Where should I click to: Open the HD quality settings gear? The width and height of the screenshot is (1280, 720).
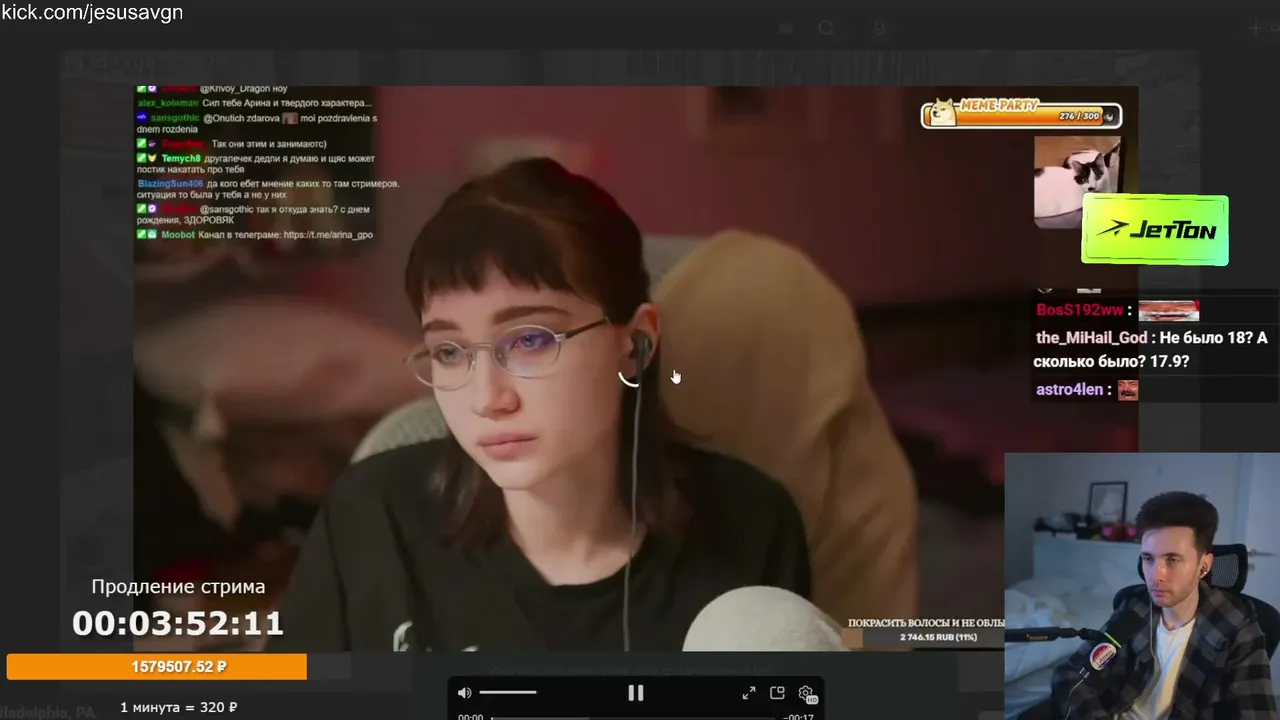tap(806, 693)
